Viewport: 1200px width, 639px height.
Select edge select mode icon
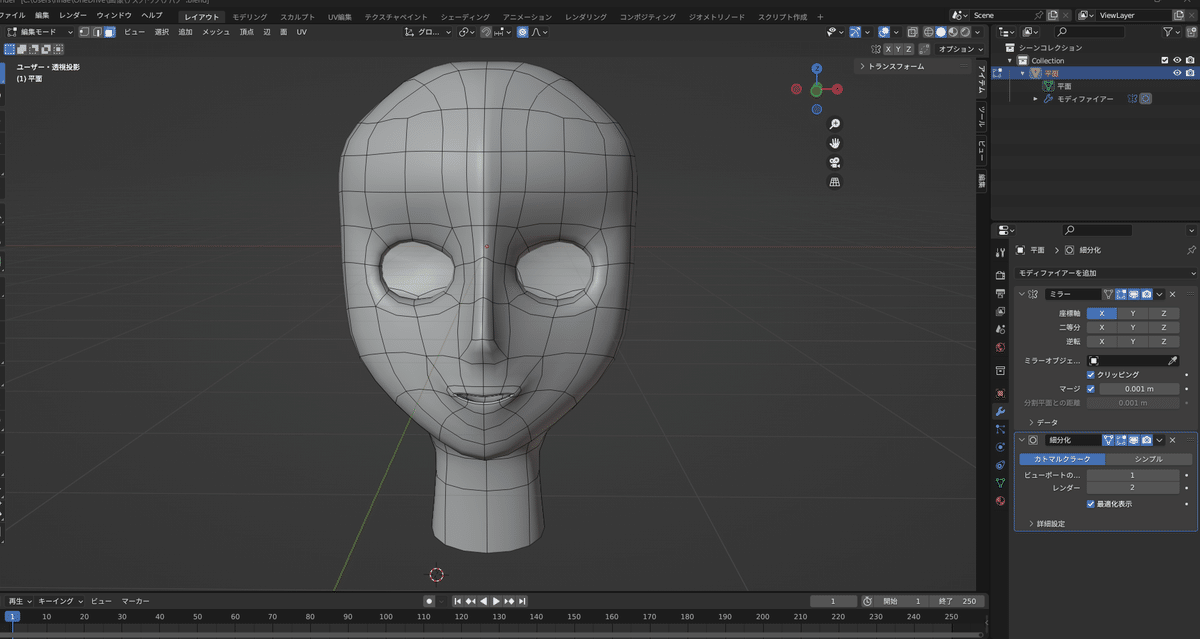click(x=96, y=32)
